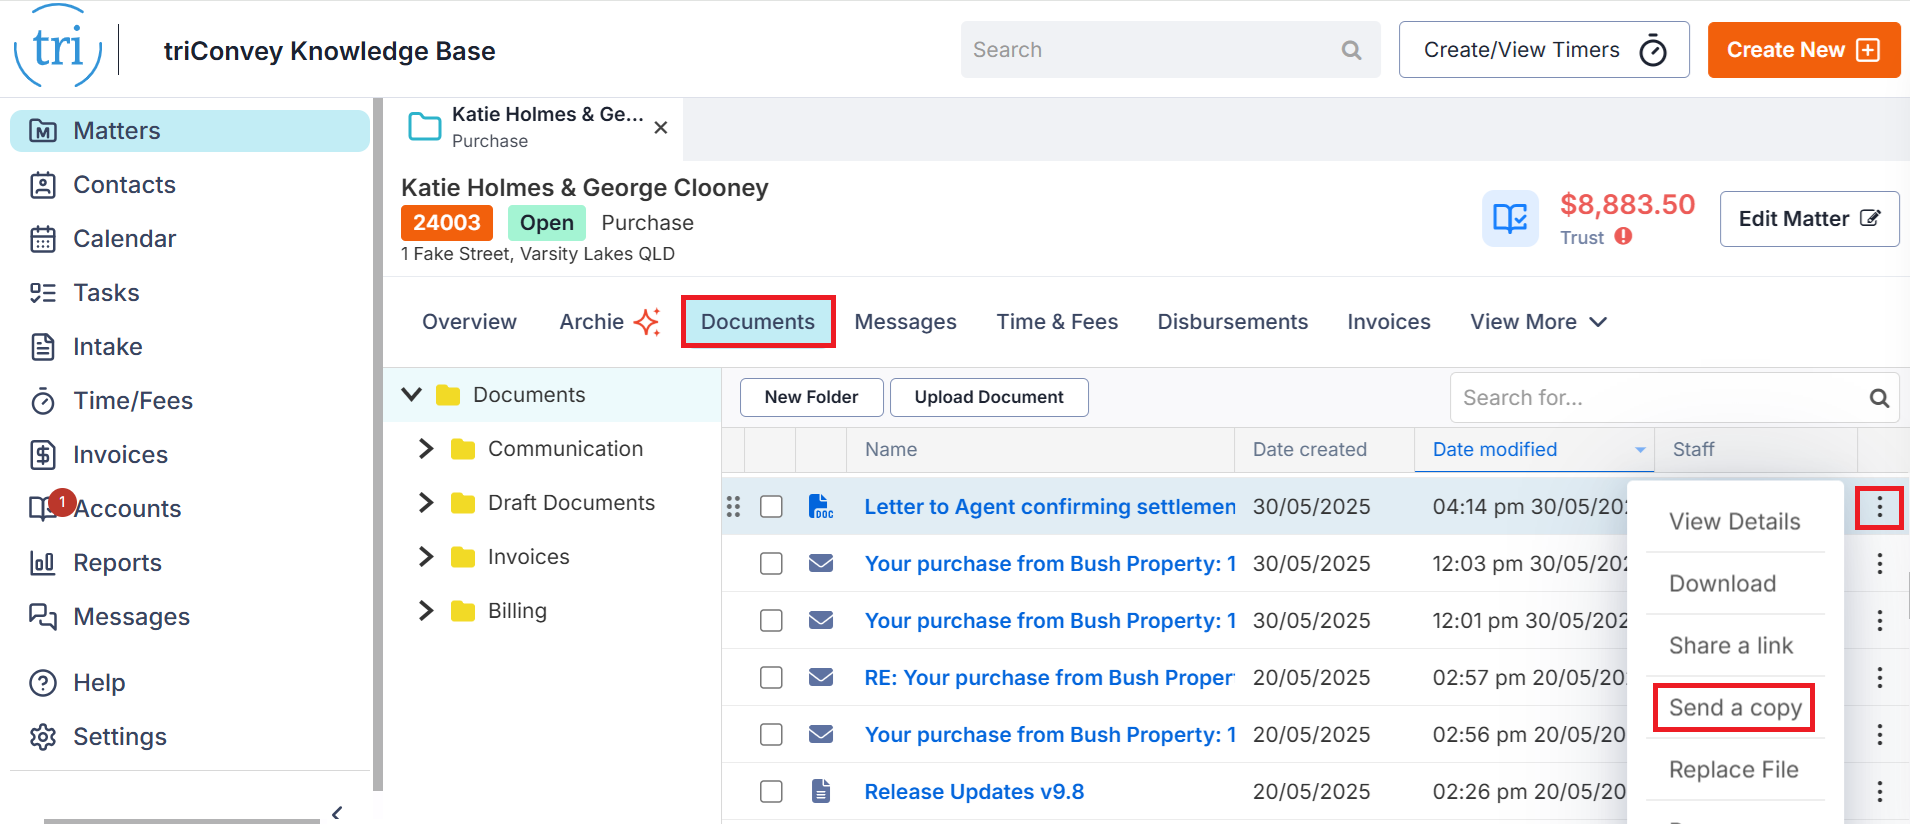Choose View Details from context menu
The width and height of the screenshot is (1910, 824).
point(1735,522)
